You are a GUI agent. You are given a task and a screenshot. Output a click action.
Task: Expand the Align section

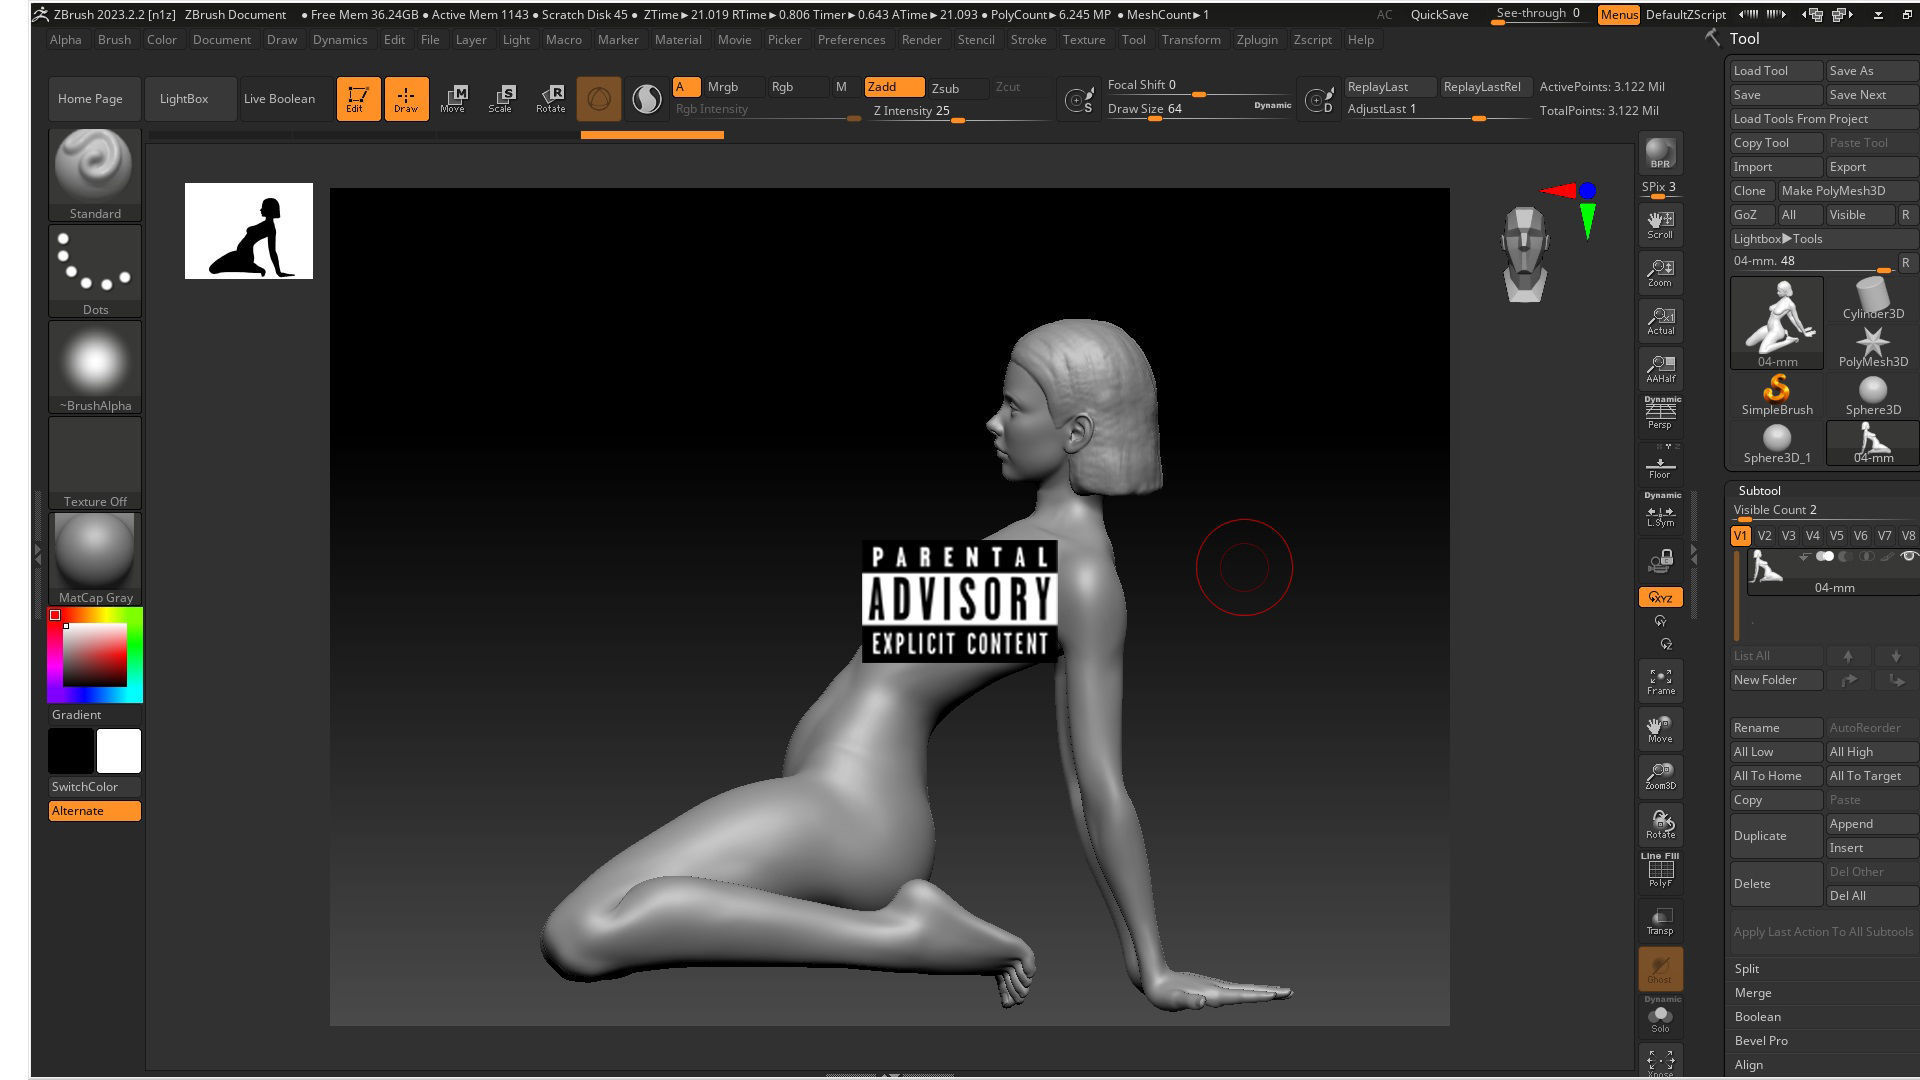click(1749, 1064)
